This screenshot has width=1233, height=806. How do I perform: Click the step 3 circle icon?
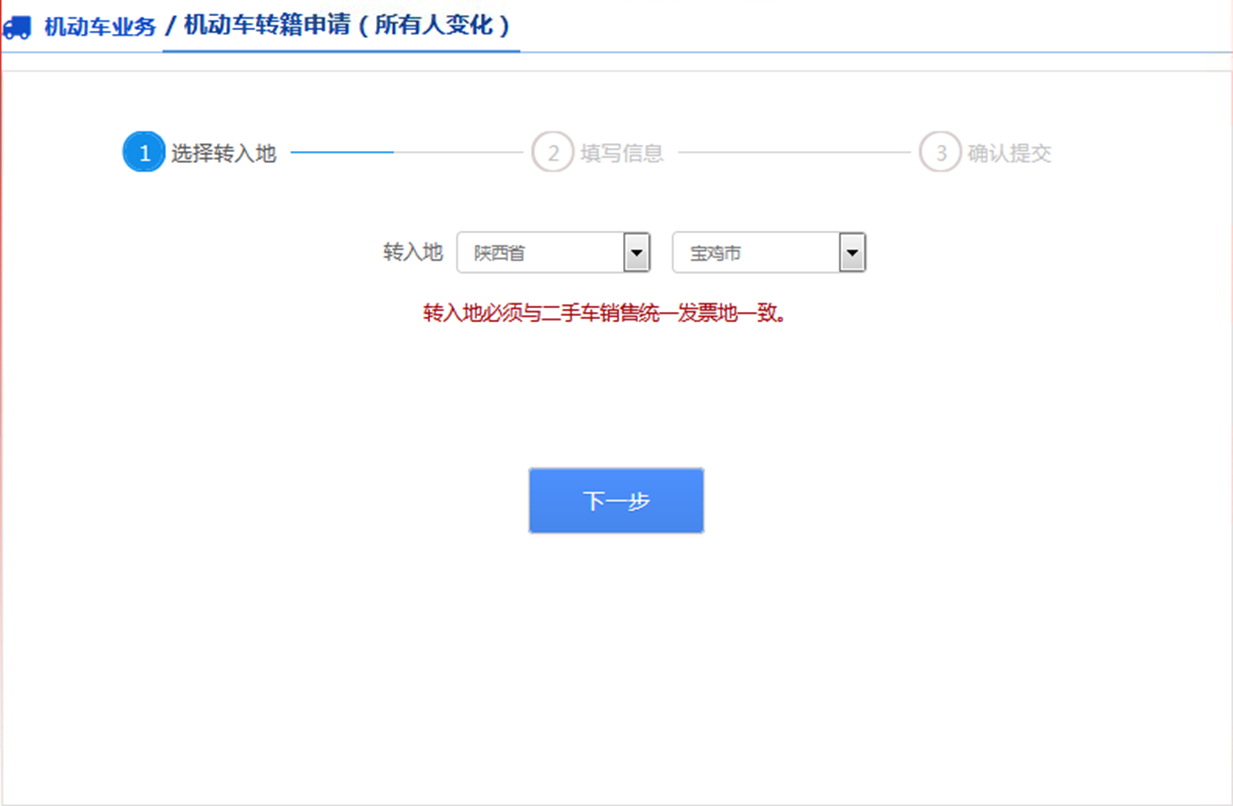point(940,153)
